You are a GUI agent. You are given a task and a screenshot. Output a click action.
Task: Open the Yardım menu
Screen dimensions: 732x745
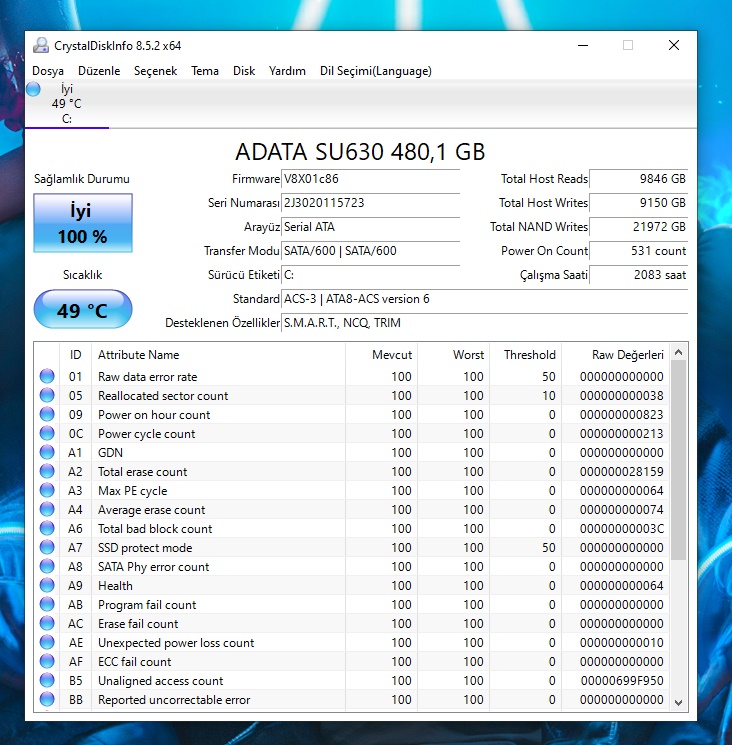click(287, 71)
